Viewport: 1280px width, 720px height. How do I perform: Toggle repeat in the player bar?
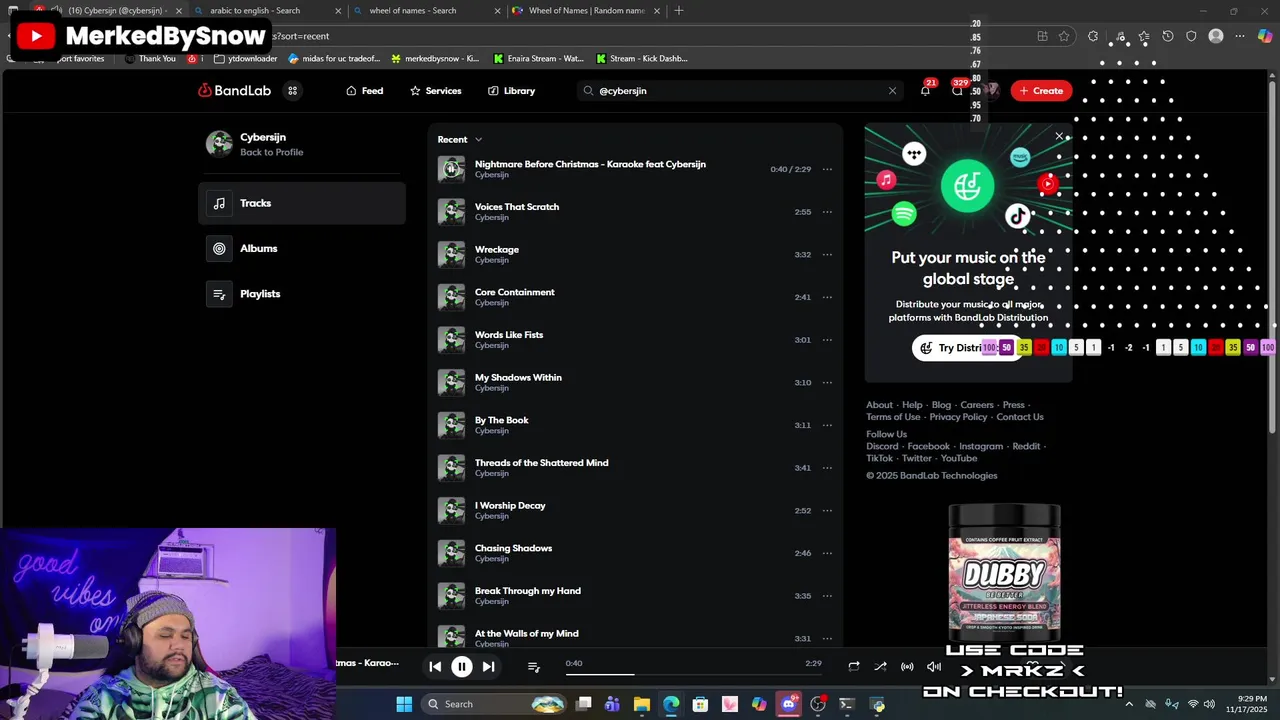point(854,667)
